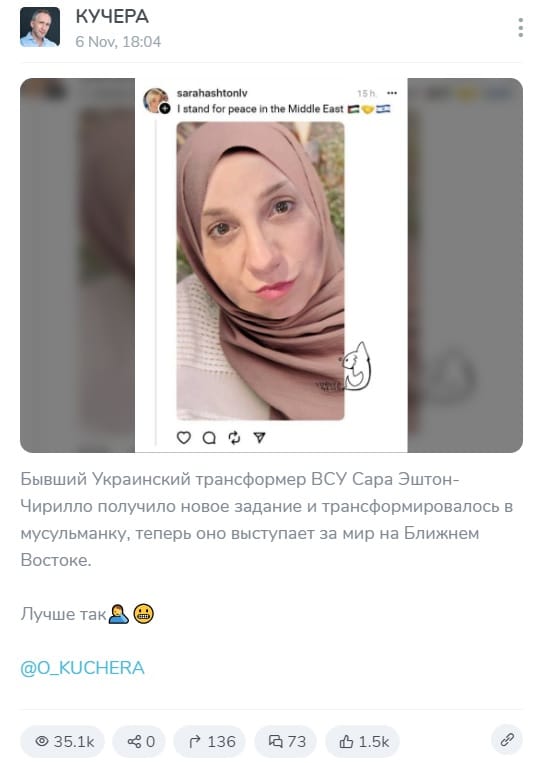The width and height of the screenshot is (545, 763).
Task: Open the three-dot post options menu
Action: [x=521, y=28]
